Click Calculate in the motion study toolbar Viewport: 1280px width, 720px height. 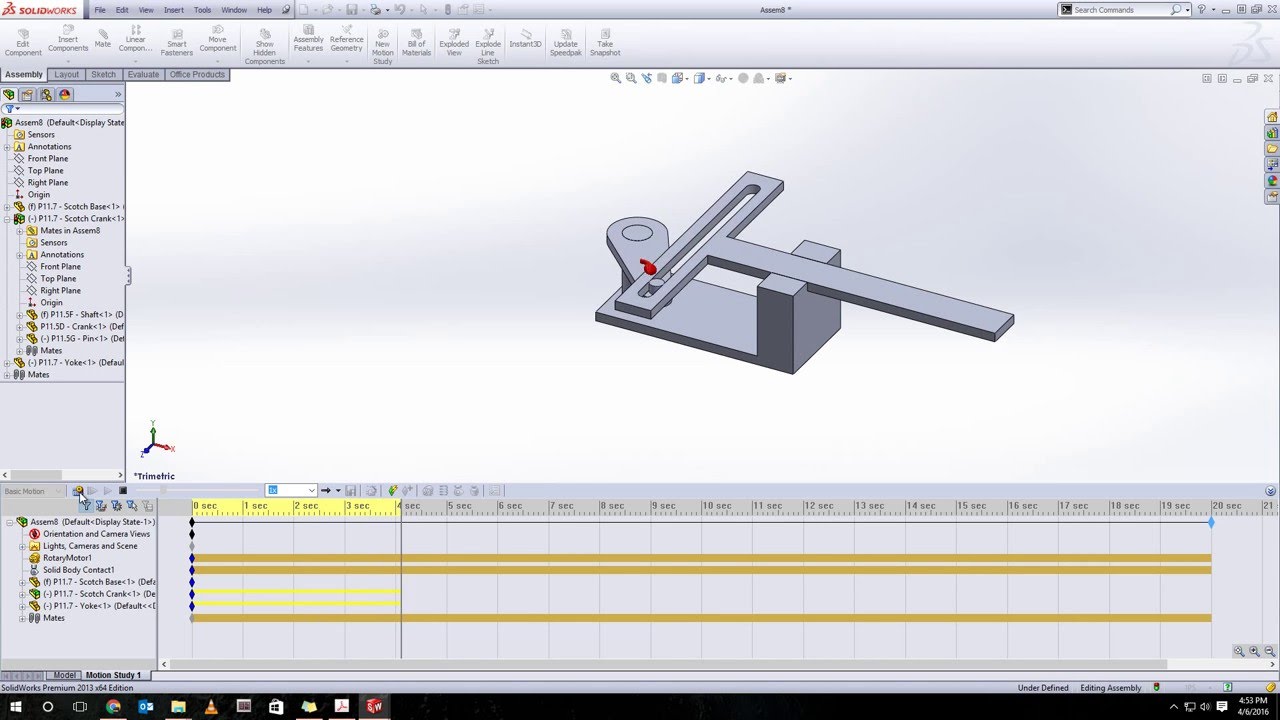[78, 491]
